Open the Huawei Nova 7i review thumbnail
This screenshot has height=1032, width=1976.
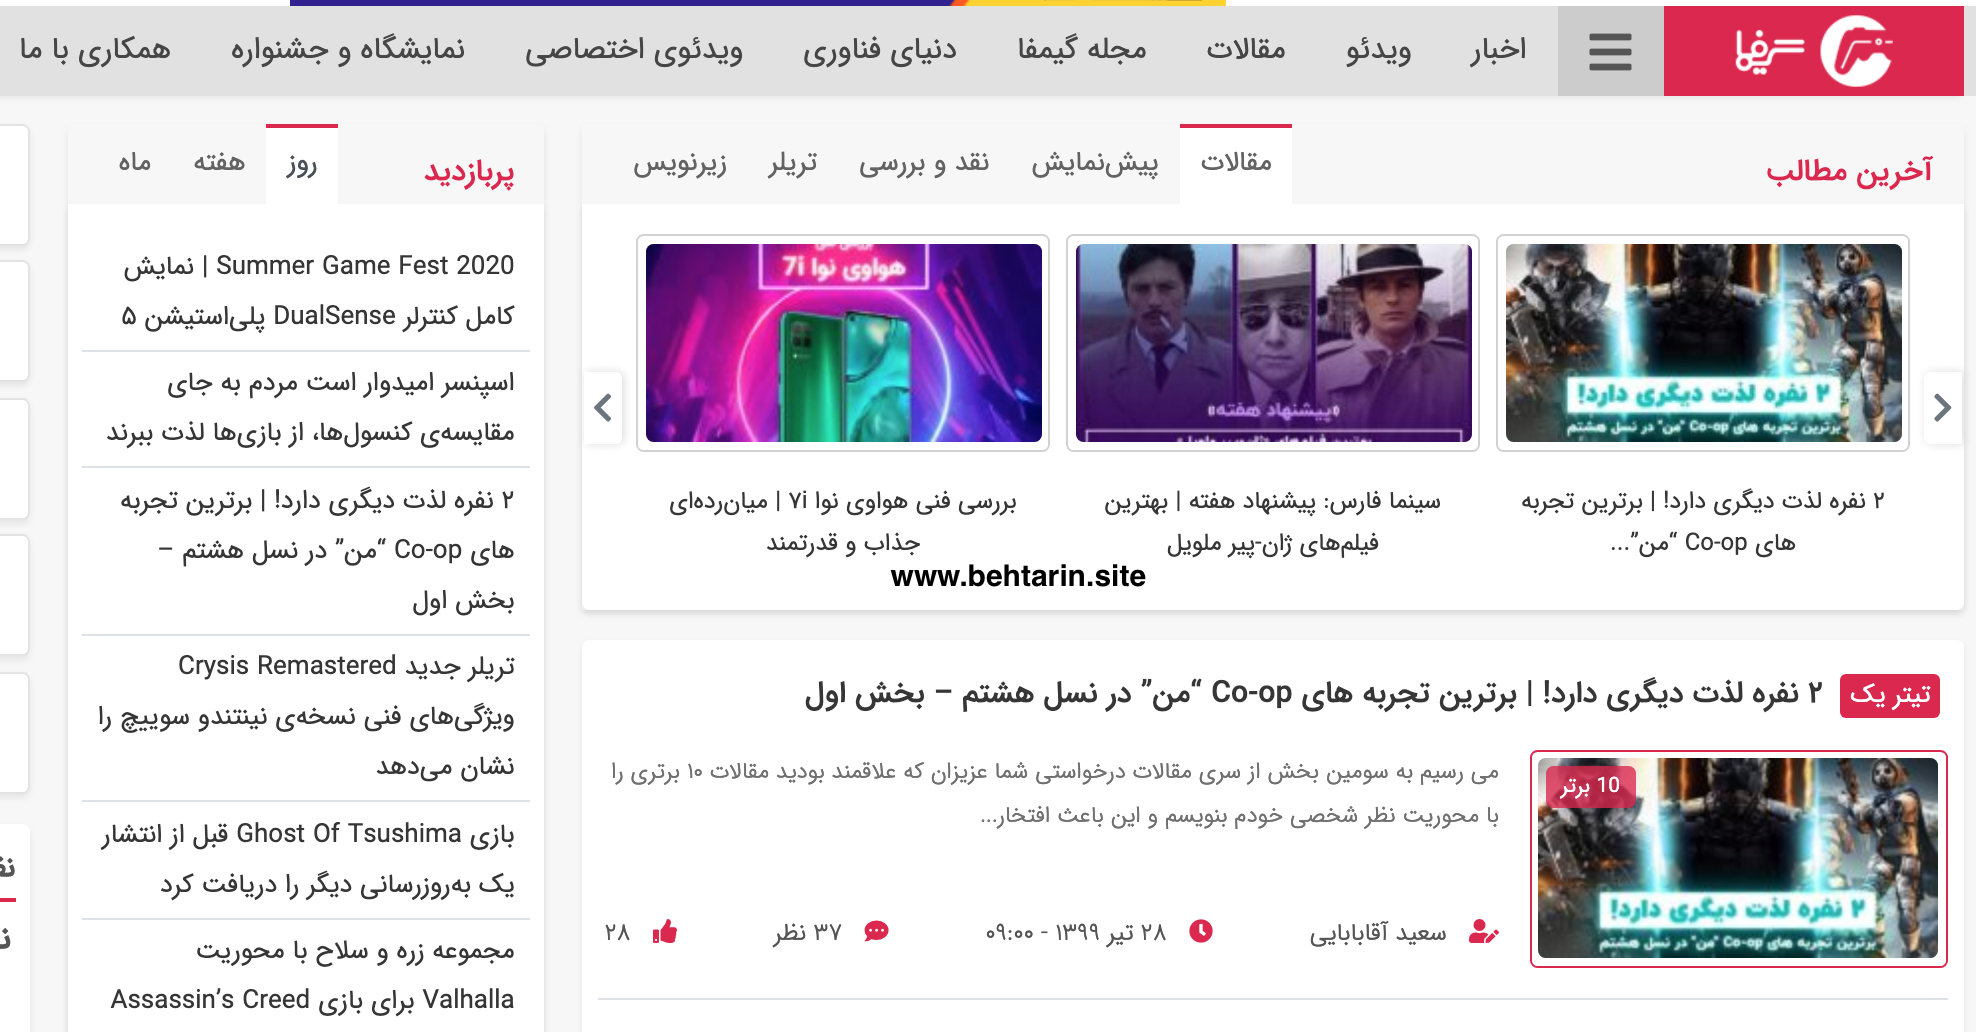(x=843, y=343)
